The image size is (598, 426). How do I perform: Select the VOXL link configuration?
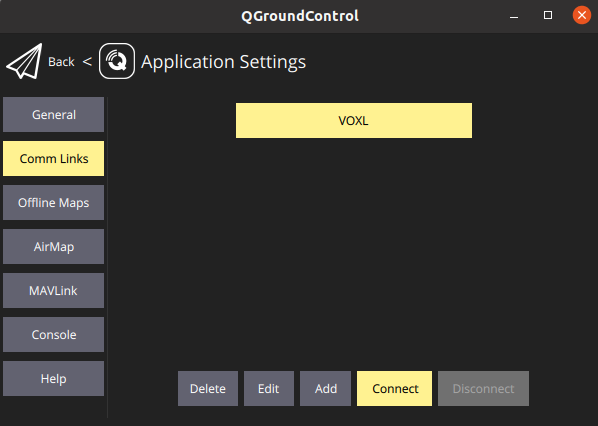click(354, 121)
